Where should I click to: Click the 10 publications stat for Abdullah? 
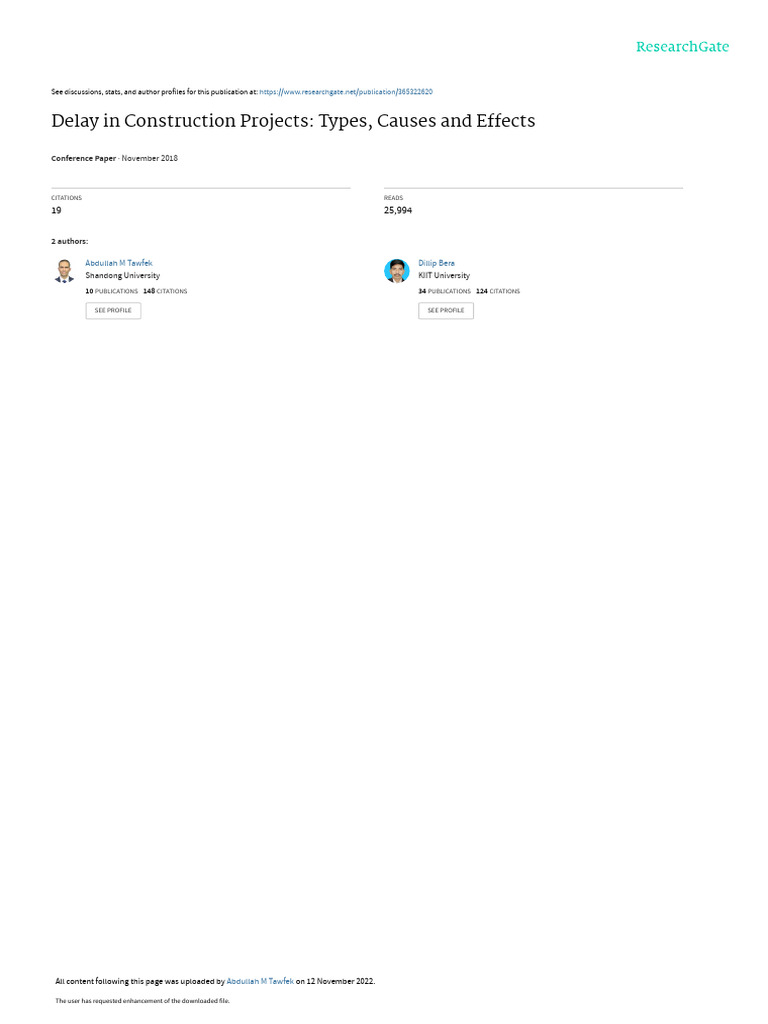pos(112,291)
